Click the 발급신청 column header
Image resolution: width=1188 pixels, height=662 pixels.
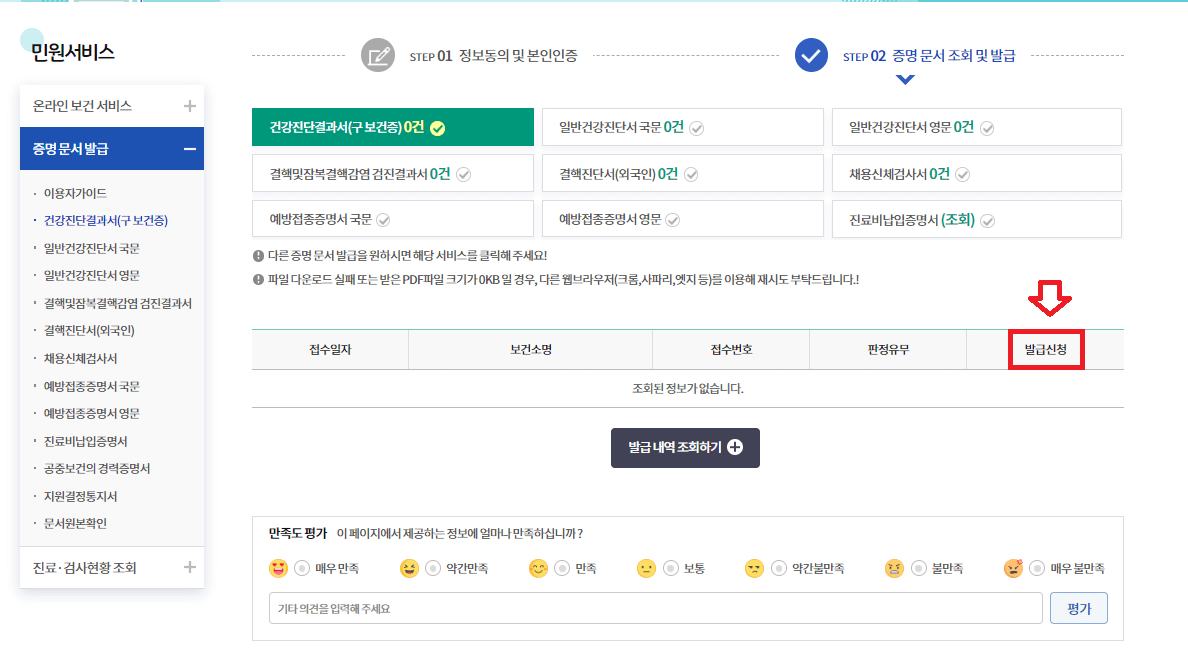[x=1046, y=349]
